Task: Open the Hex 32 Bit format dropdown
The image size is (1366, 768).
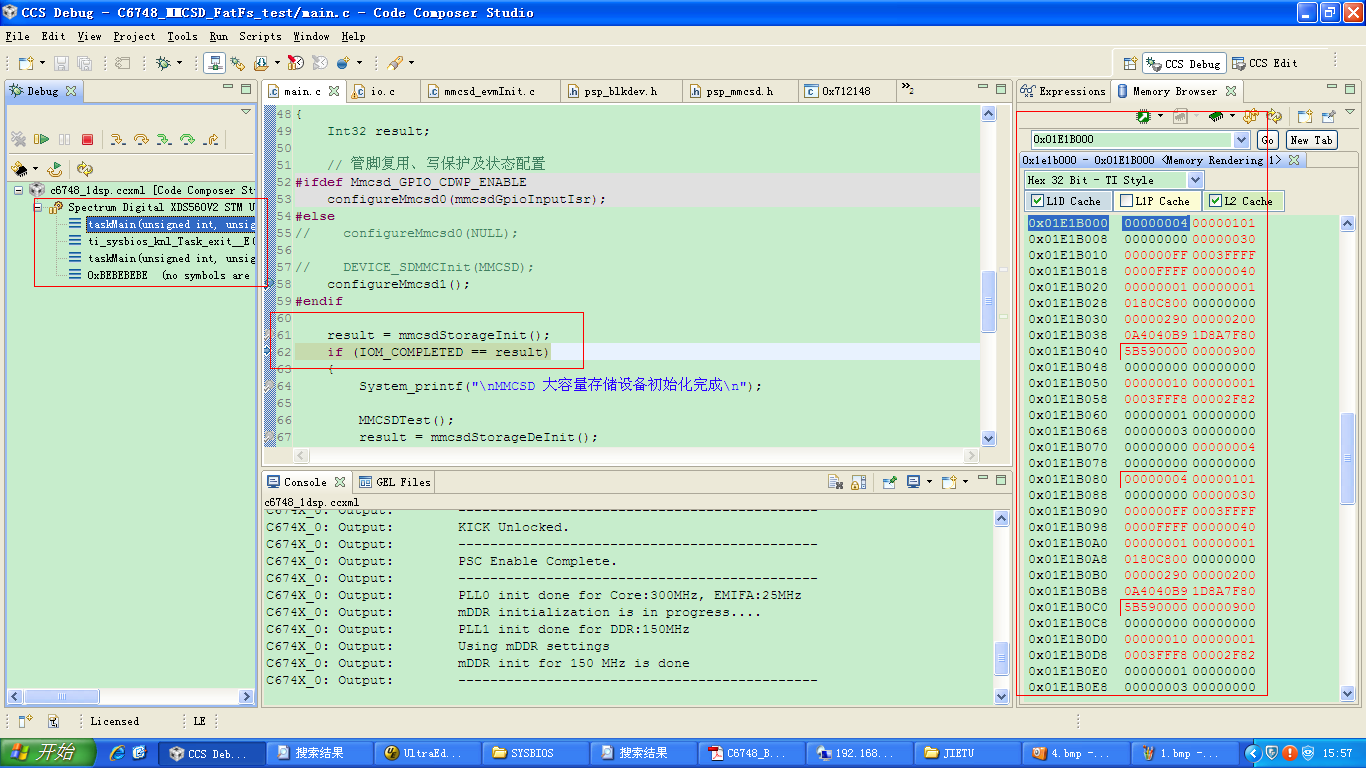Action: click(x=1195, y=180)
